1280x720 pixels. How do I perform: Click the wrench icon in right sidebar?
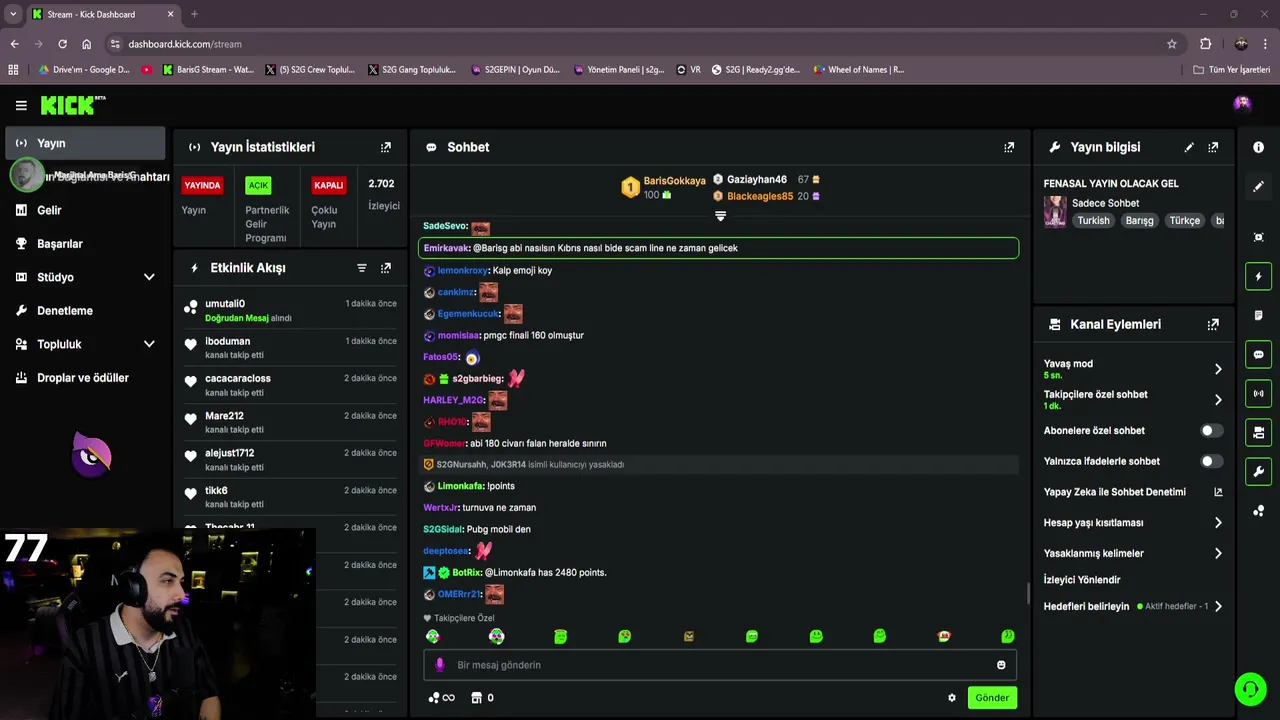click(1258, 471)
